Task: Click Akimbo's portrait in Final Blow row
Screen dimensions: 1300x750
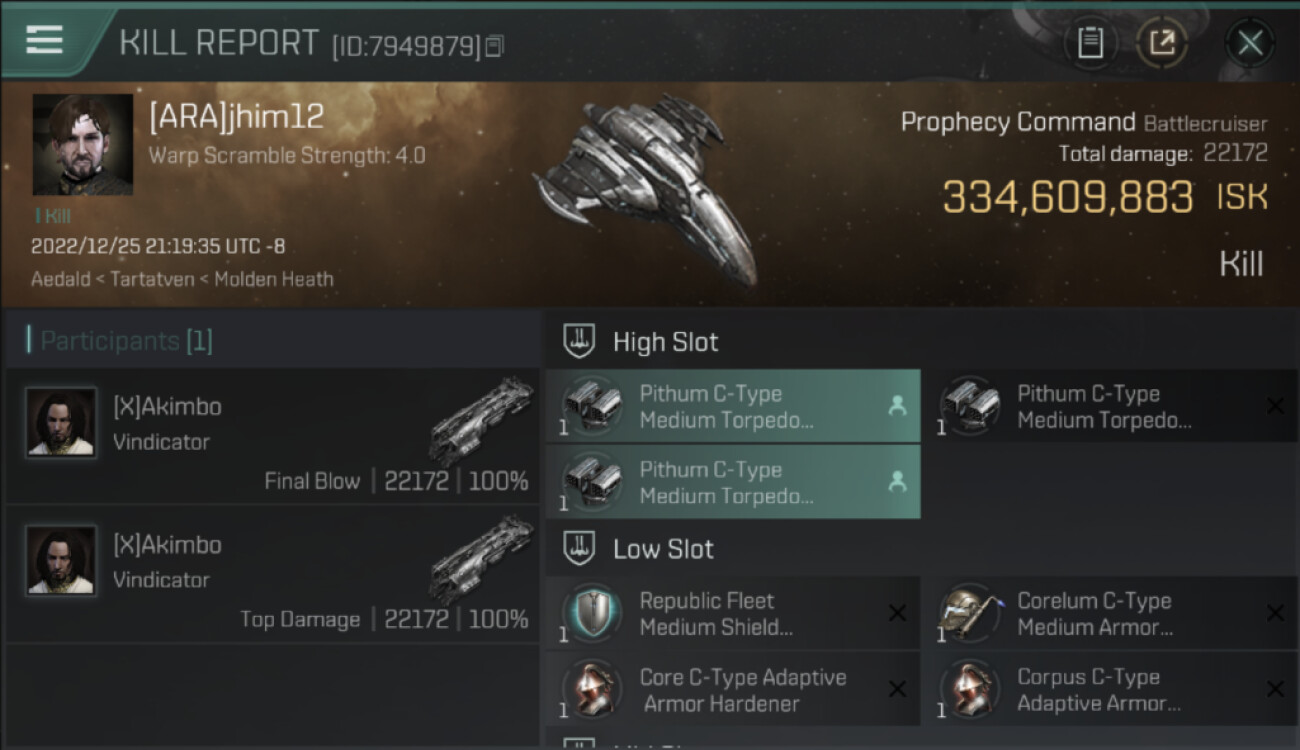Action: point(61,422)
